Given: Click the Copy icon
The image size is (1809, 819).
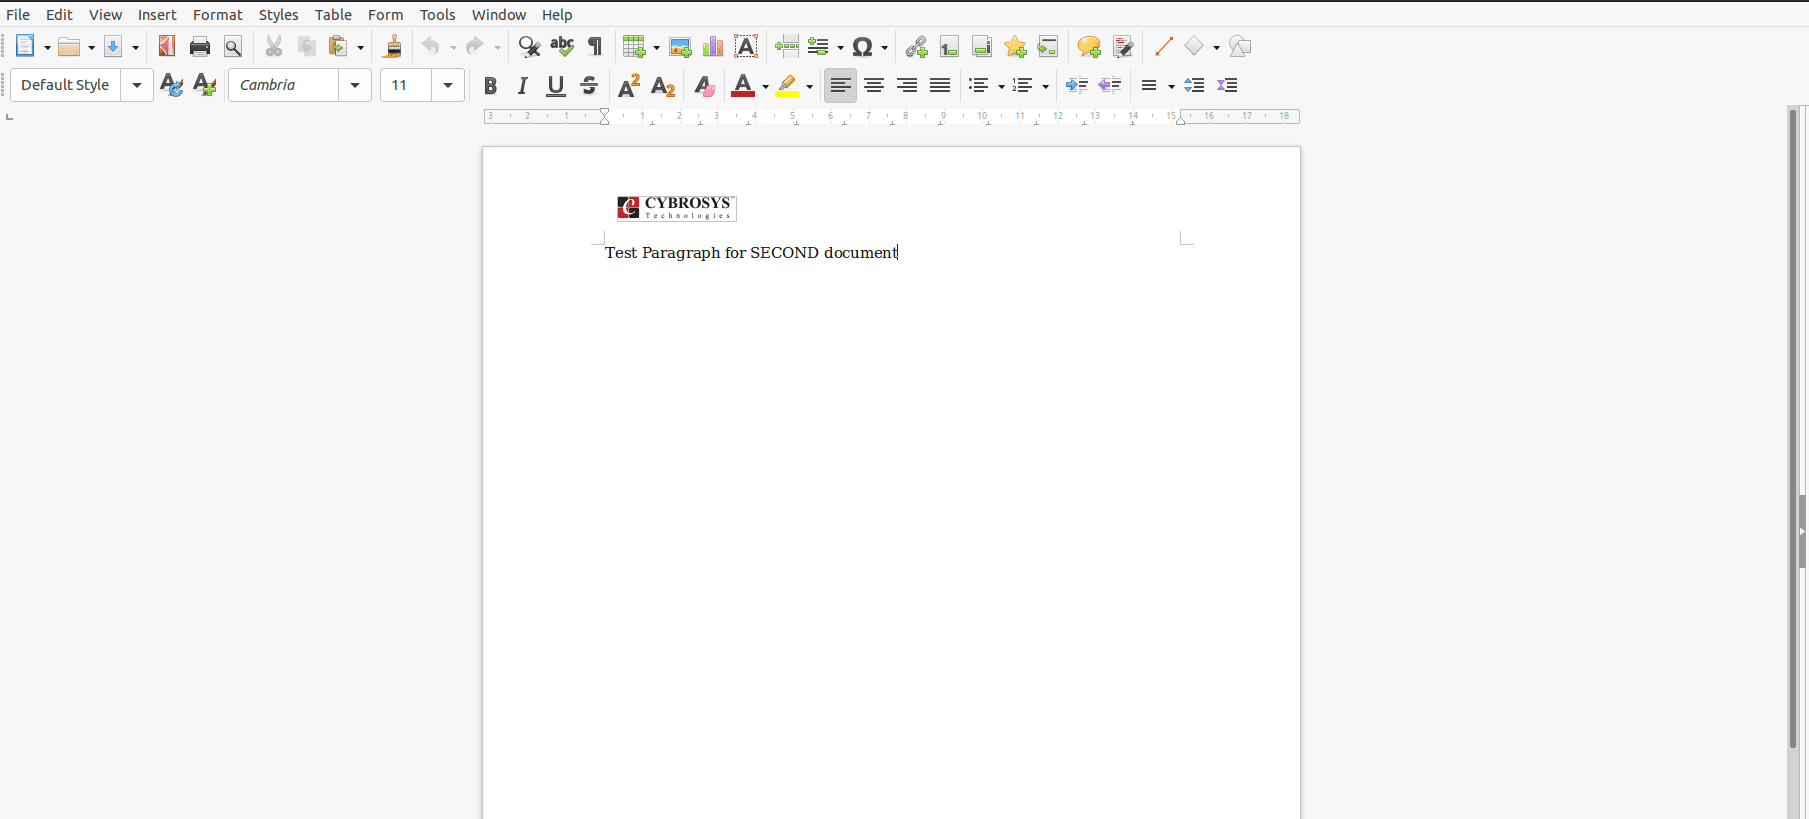Looking at the screenshot, I should (307, 46).
